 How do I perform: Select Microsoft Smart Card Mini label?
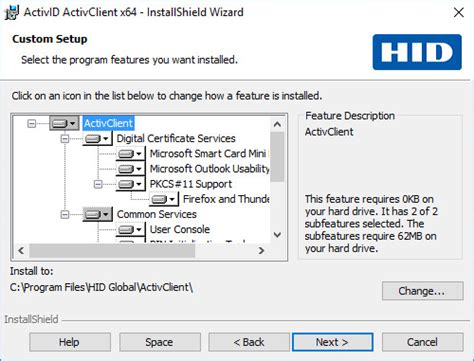208,154
